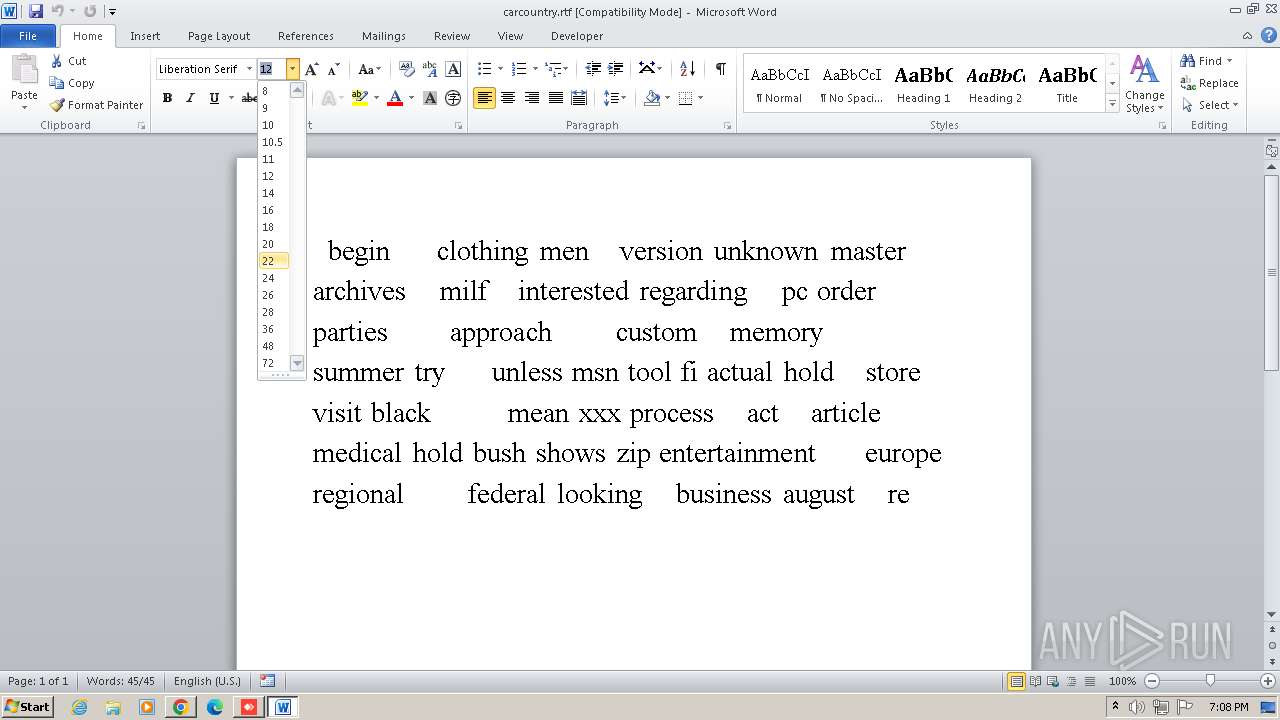Screen dimensions: 1280x720
Task: Open the File tab
Action: coord(28,36)
